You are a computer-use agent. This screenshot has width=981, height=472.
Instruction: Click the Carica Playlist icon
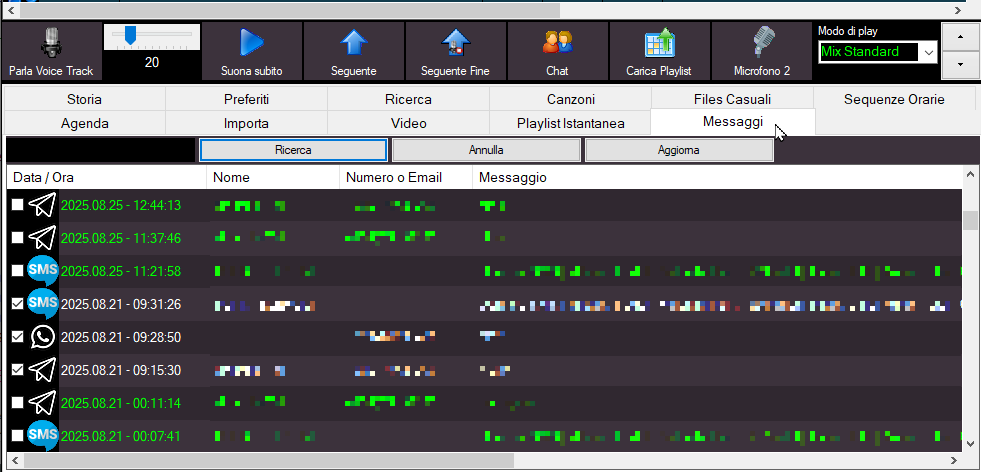coord(659,44)
